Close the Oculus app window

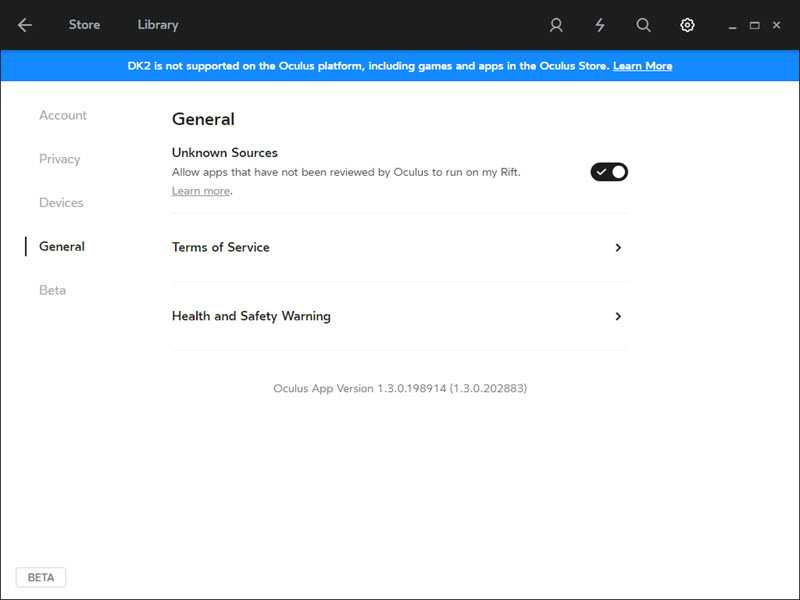pyautogui.click(x=777, y=25)
